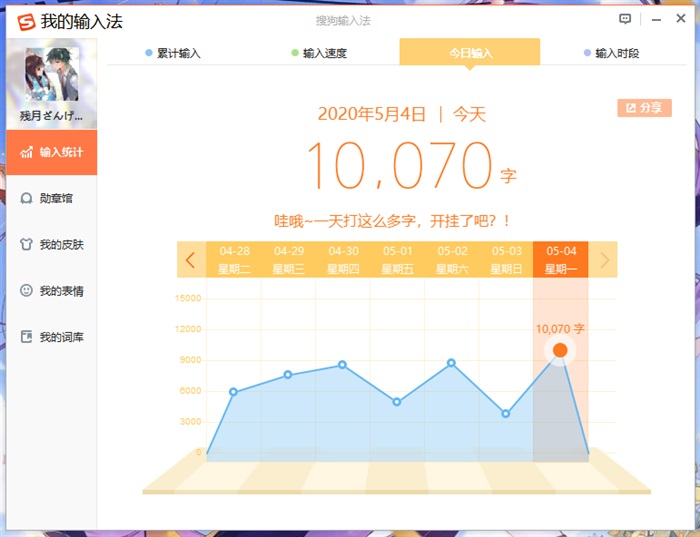
Task: Open 我的表情 emoticons page
Action: coord(51,291)
